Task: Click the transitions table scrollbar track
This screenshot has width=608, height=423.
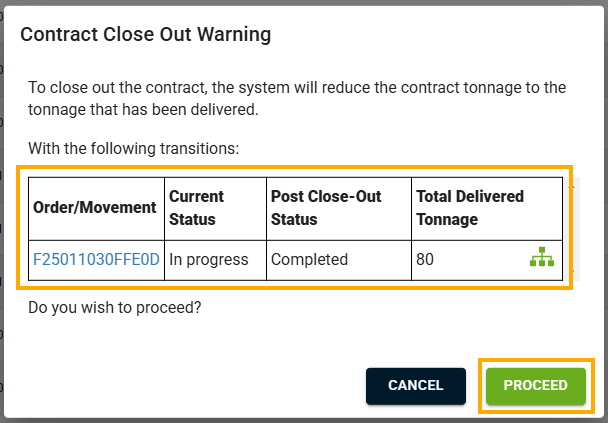Action: [572, 229]
